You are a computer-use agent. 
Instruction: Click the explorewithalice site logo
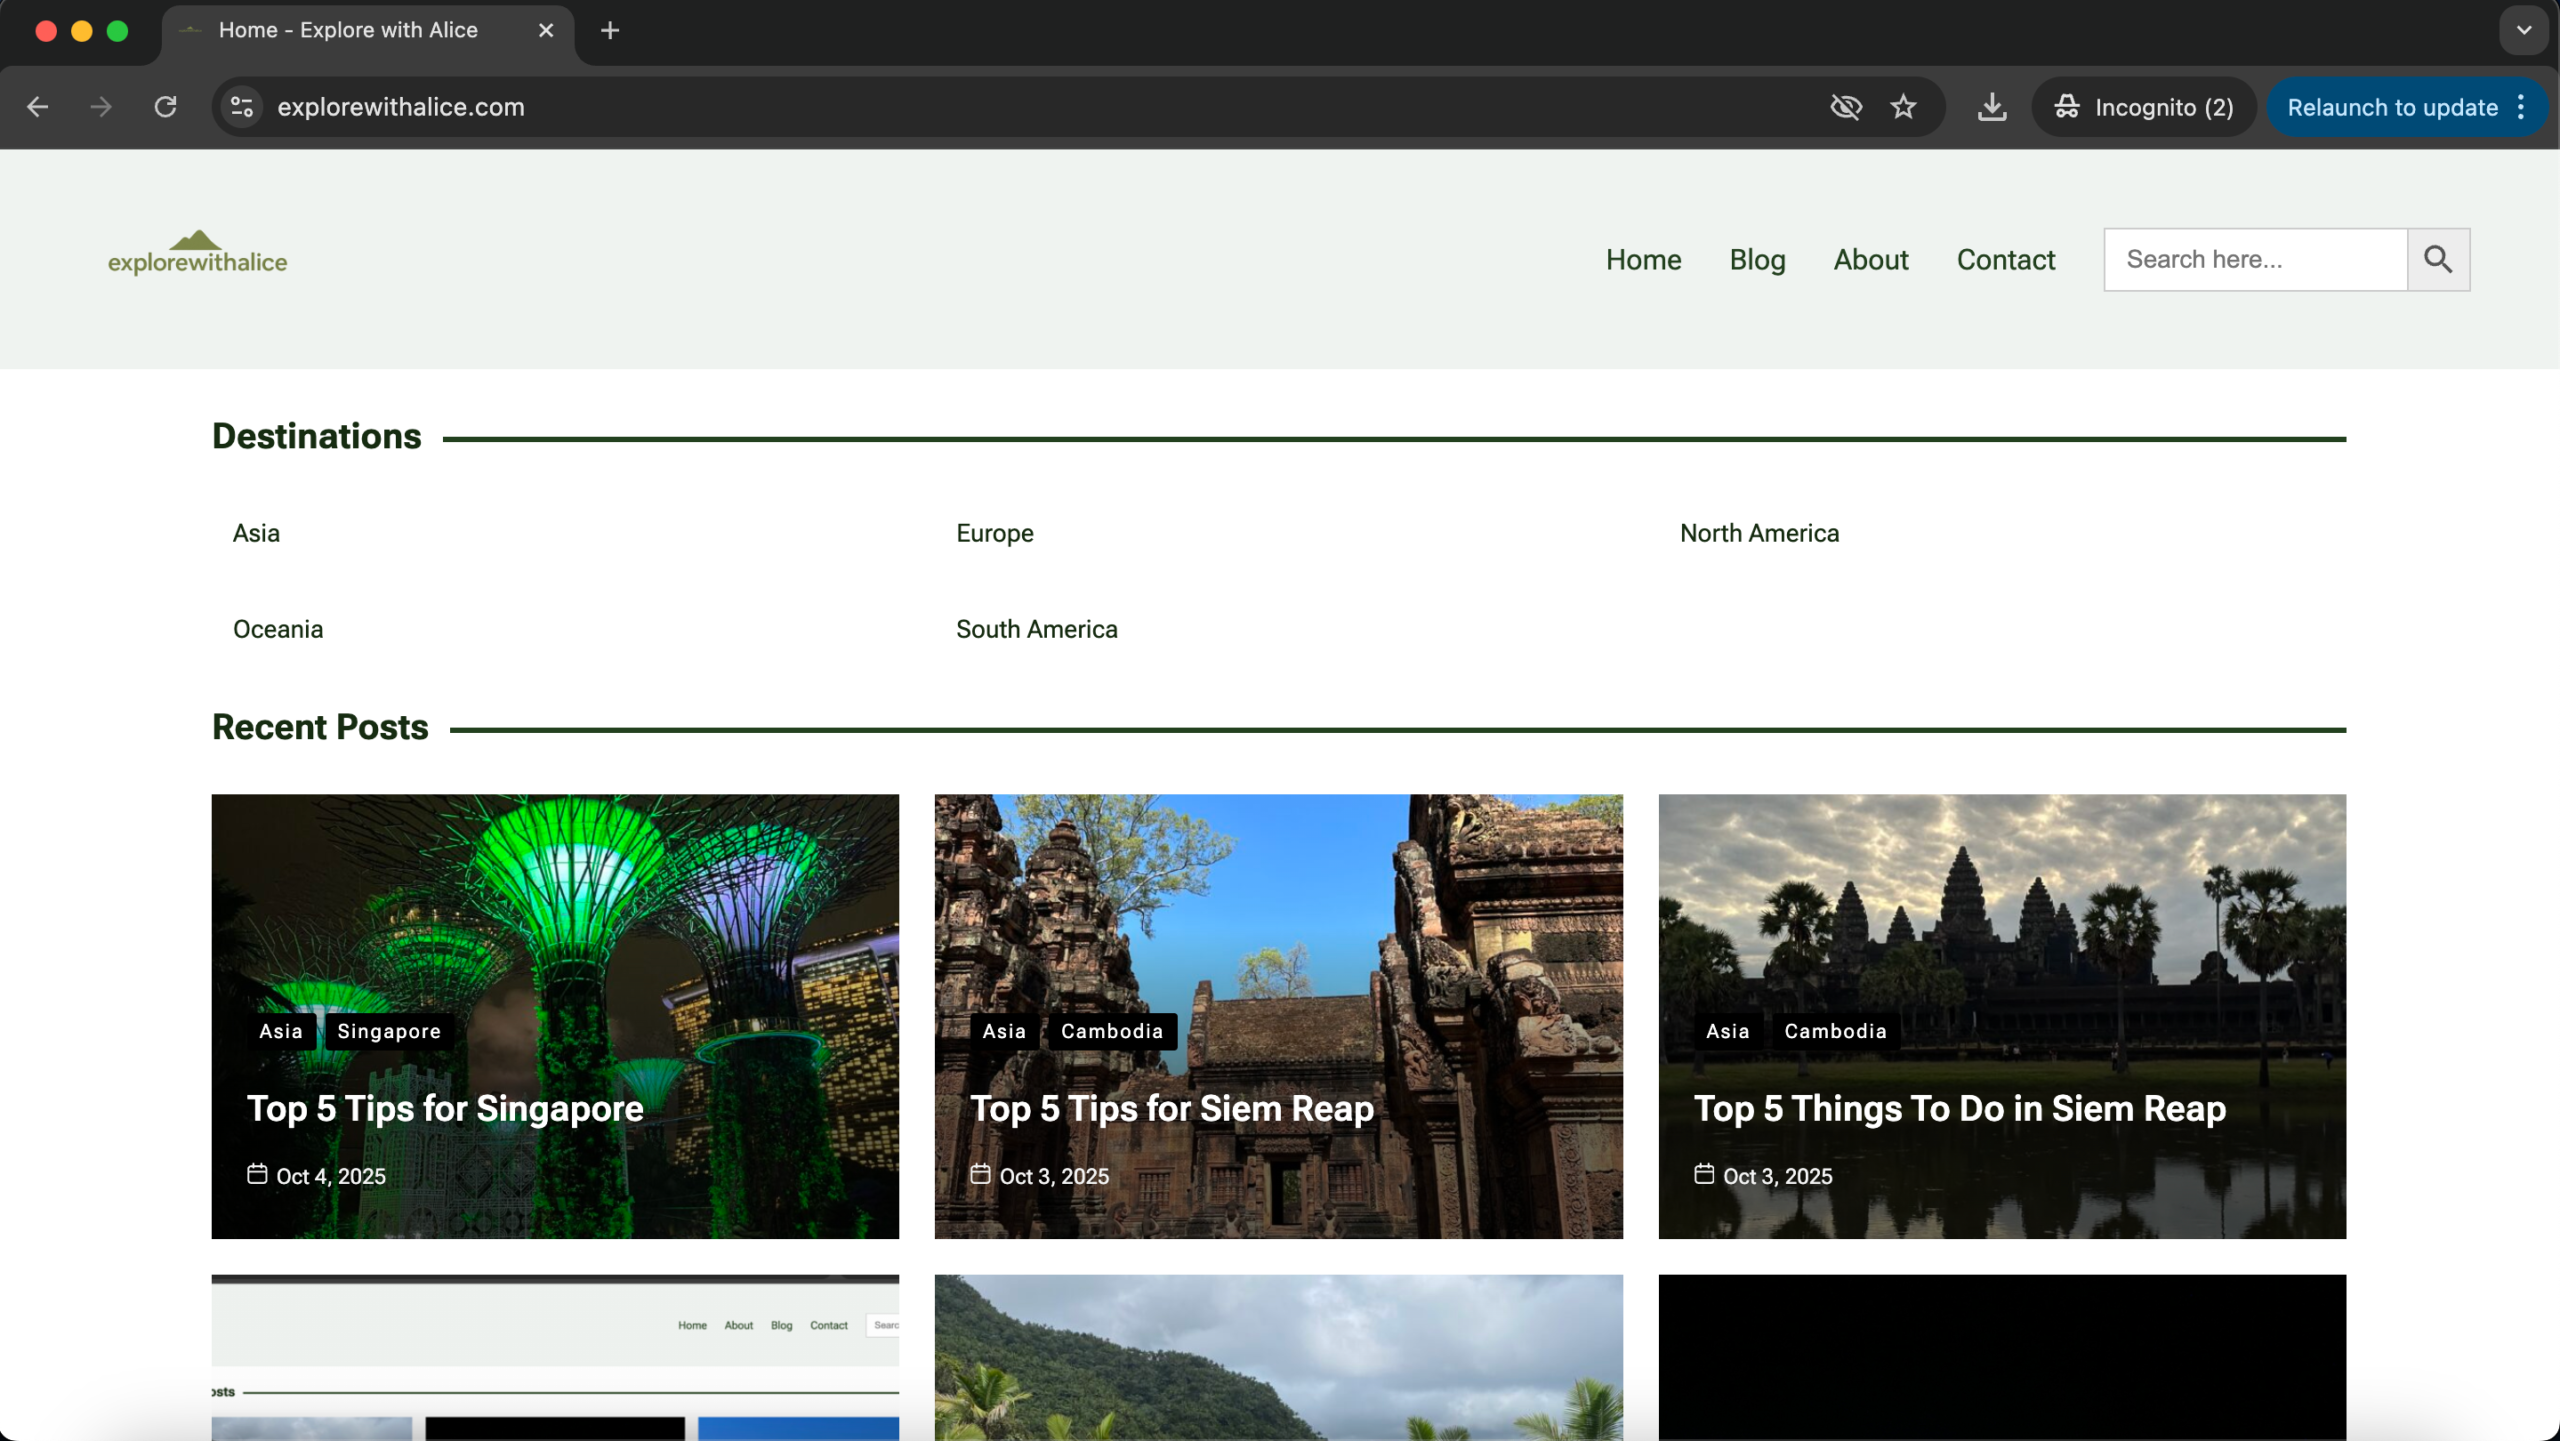pos(198,254)
